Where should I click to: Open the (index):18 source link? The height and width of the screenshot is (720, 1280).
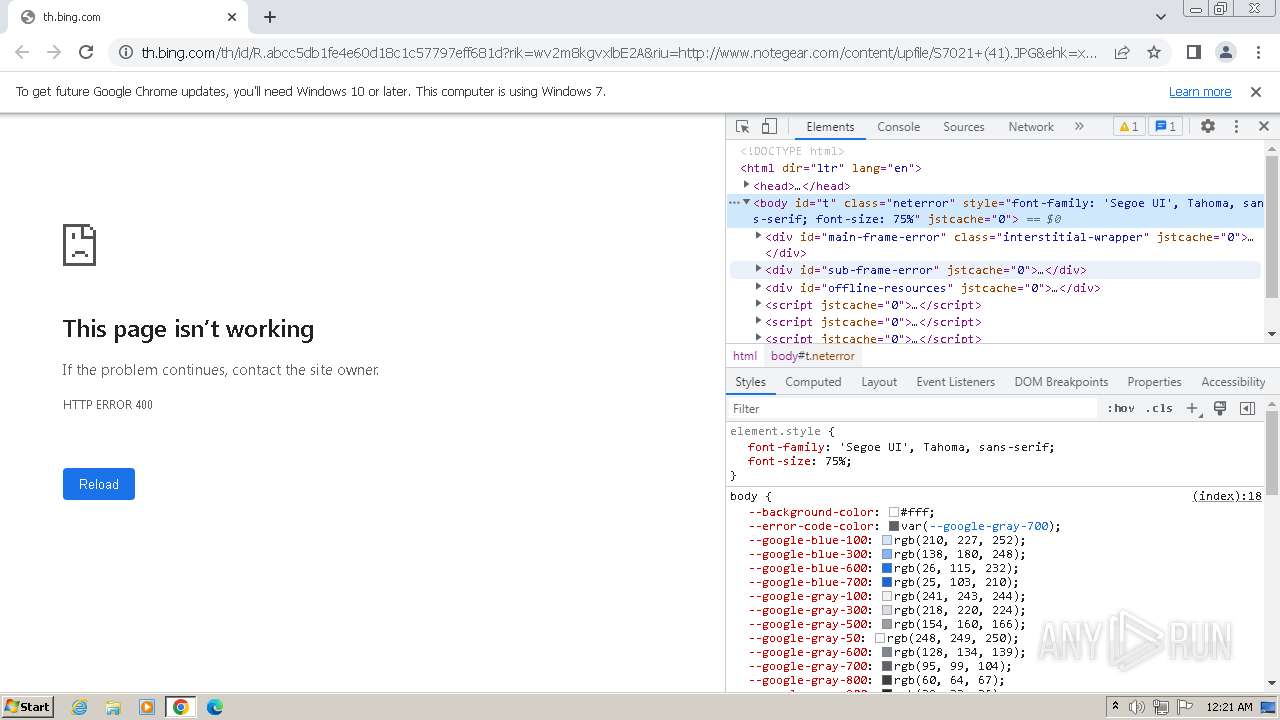tap(1227, 496)
